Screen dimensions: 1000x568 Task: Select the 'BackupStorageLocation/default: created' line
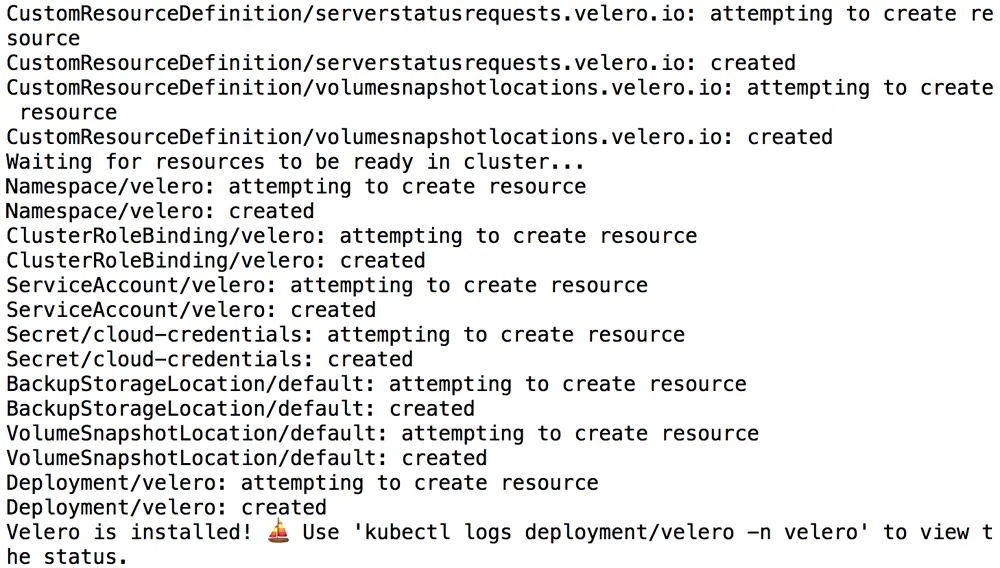click(x=240, y=409)
